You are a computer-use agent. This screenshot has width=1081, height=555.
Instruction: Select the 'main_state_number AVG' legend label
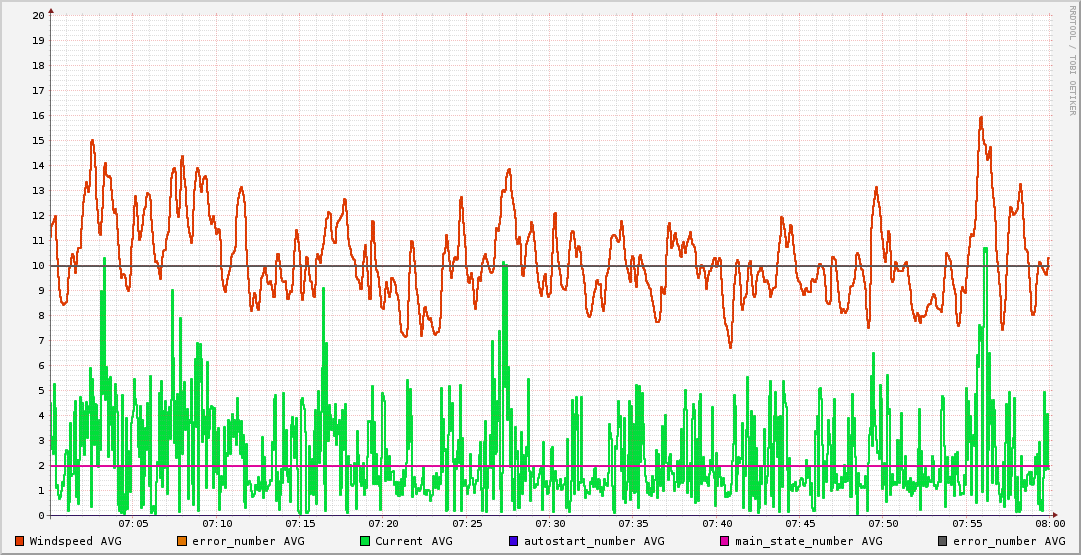point(809,541)
